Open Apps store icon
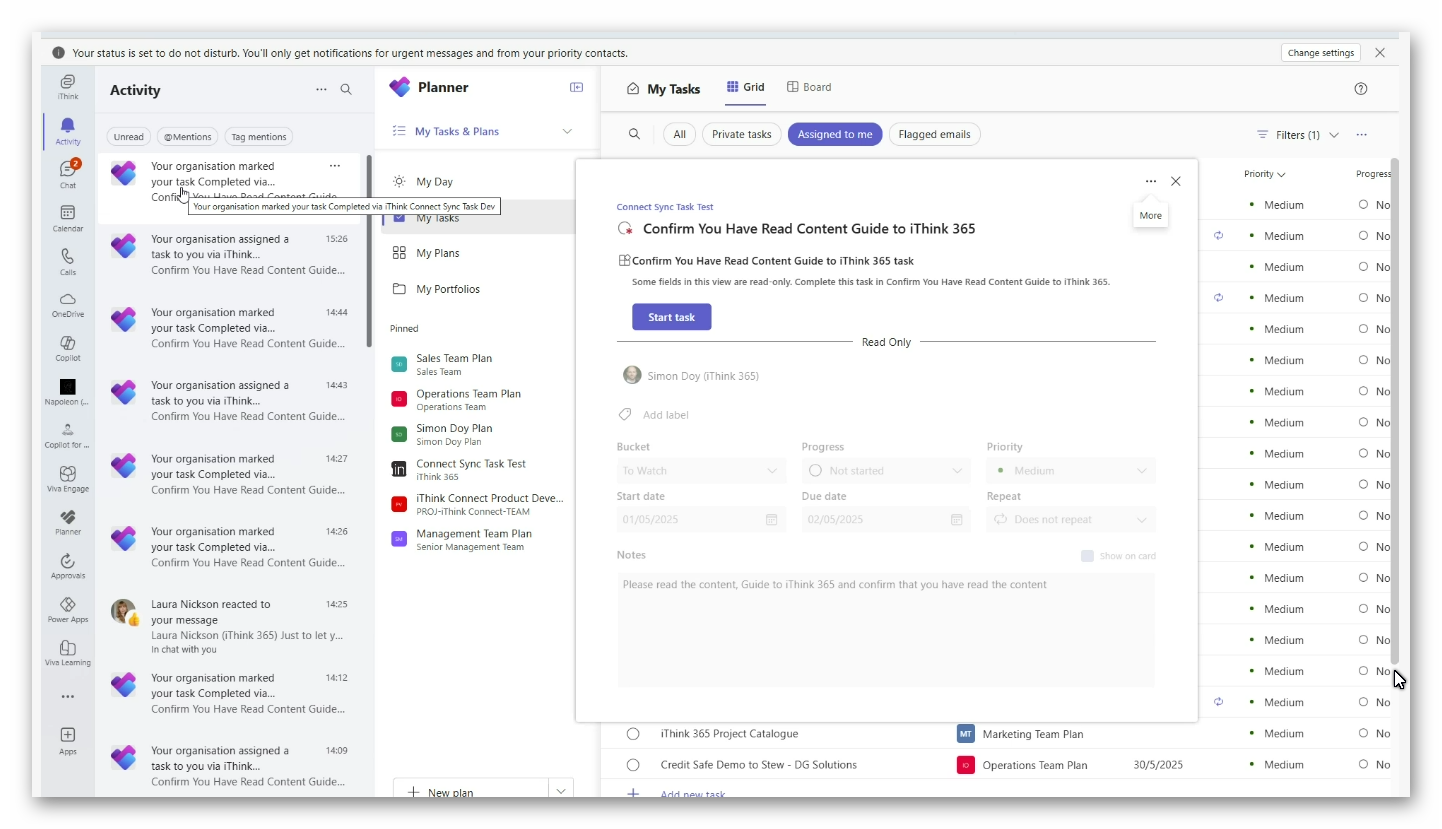Screen dimensions: 1442x829 click(x=68, y=740)
